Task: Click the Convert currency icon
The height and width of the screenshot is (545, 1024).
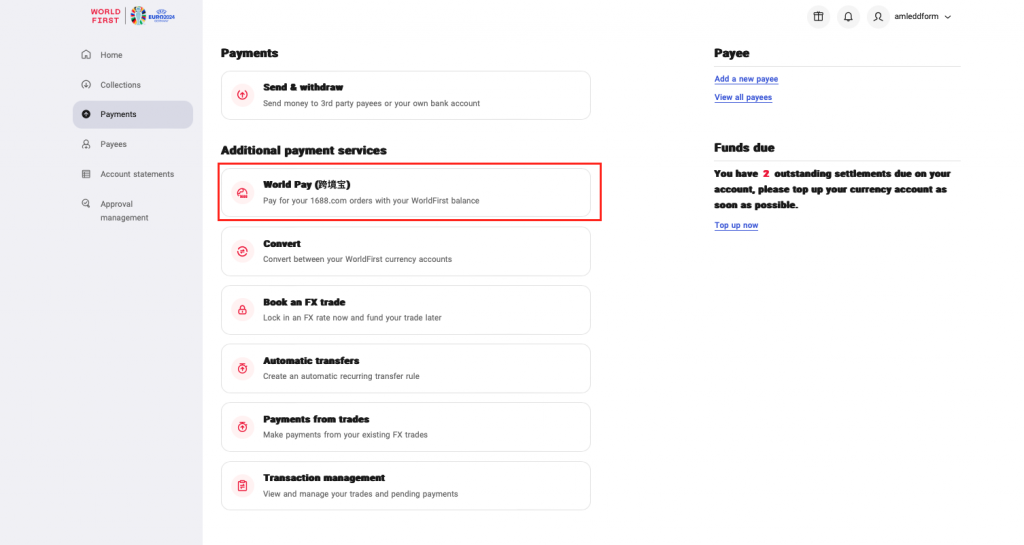Action: 242,251
